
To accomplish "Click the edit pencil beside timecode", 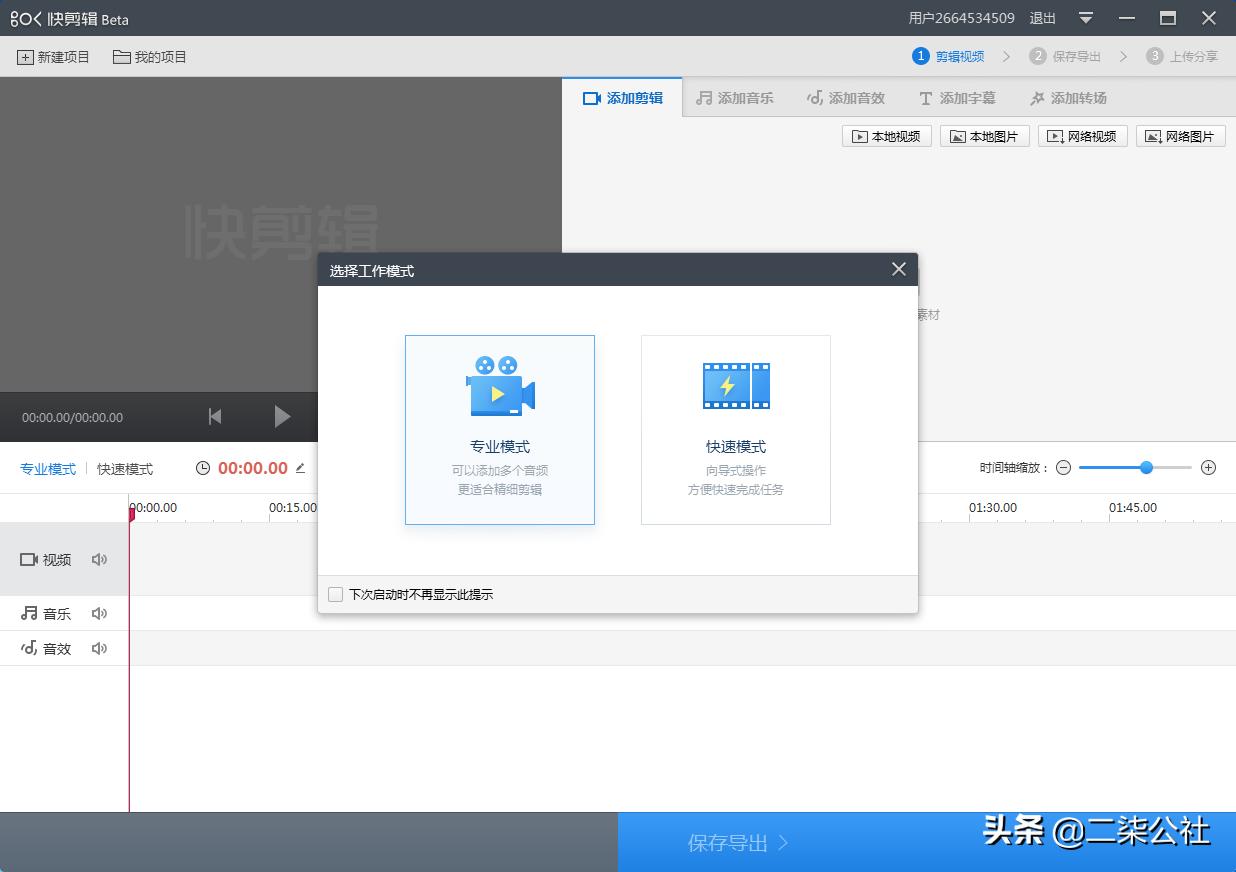I will tap(300, 468).
